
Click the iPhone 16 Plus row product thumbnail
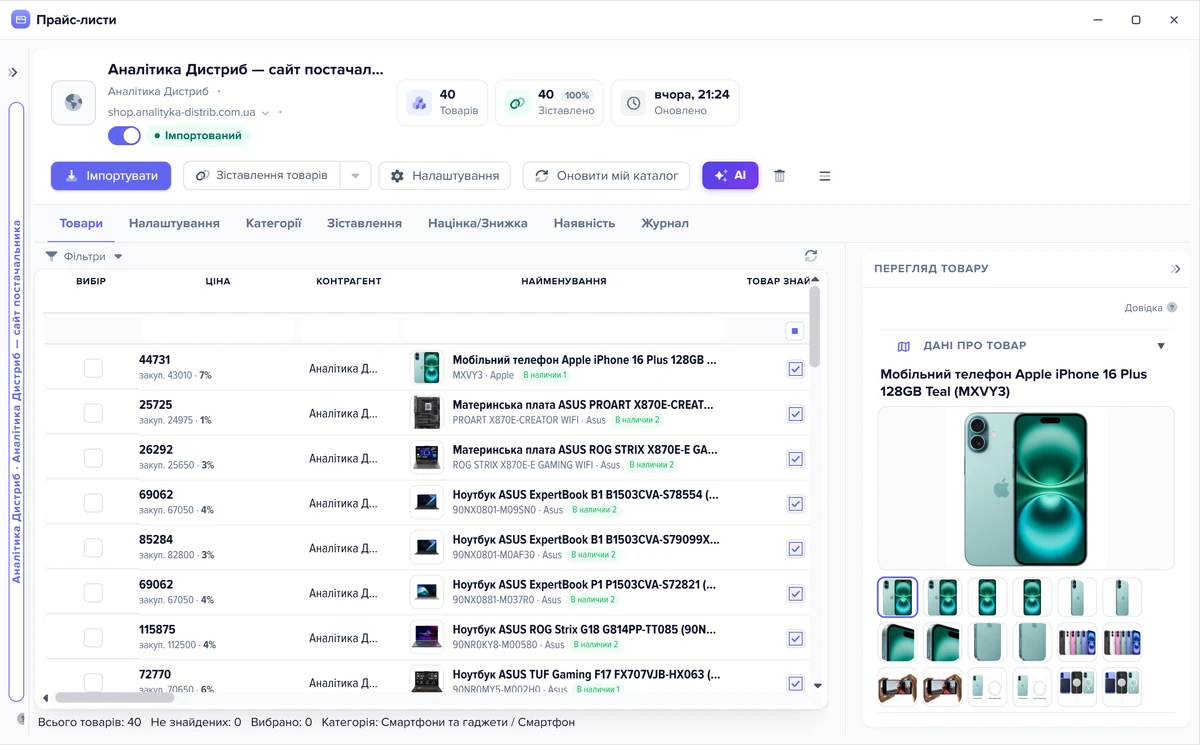427,368
